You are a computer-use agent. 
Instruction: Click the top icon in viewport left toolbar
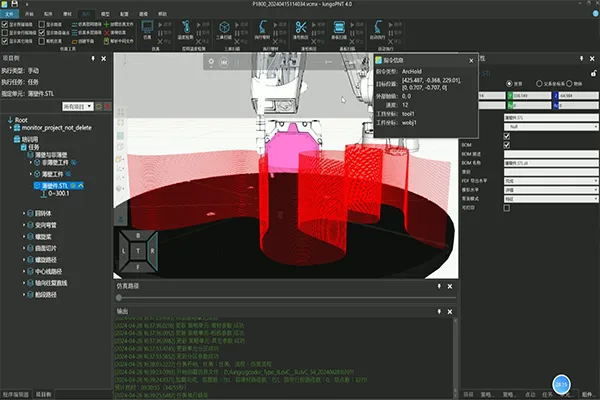coord(121,112)
